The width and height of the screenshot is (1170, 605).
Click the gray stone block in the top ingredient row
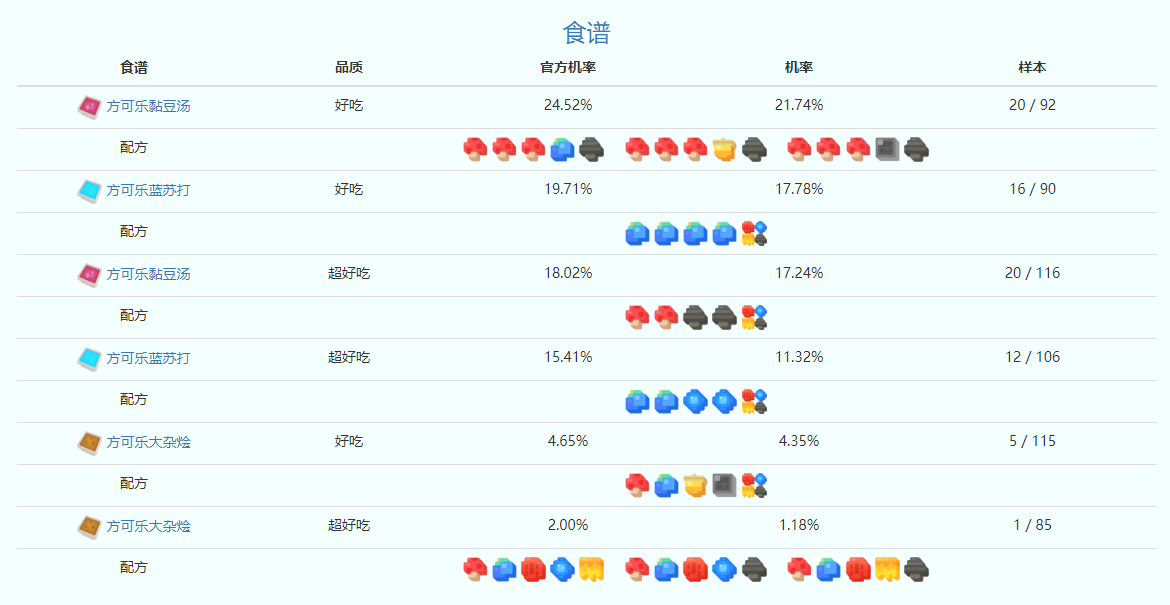pos(887,150)
